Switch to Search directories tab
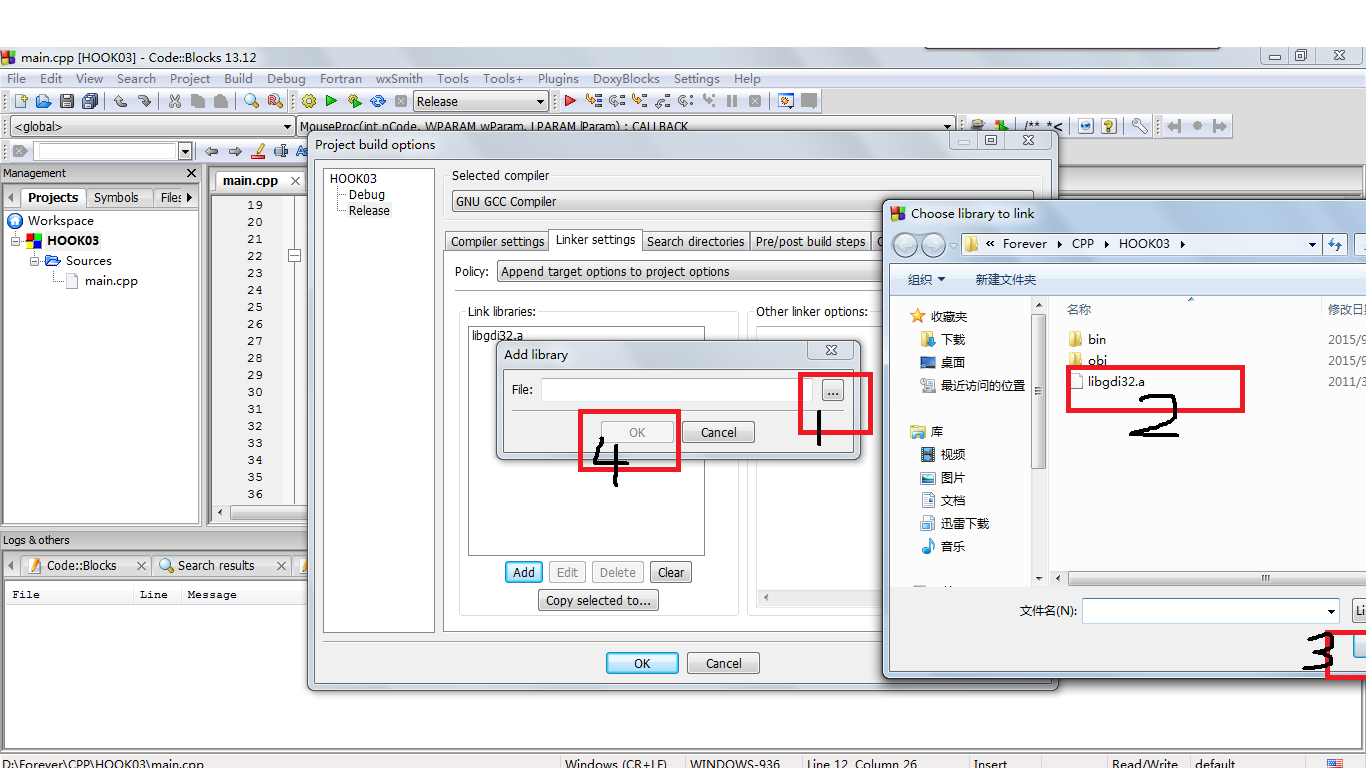 [x=695, y=241]
